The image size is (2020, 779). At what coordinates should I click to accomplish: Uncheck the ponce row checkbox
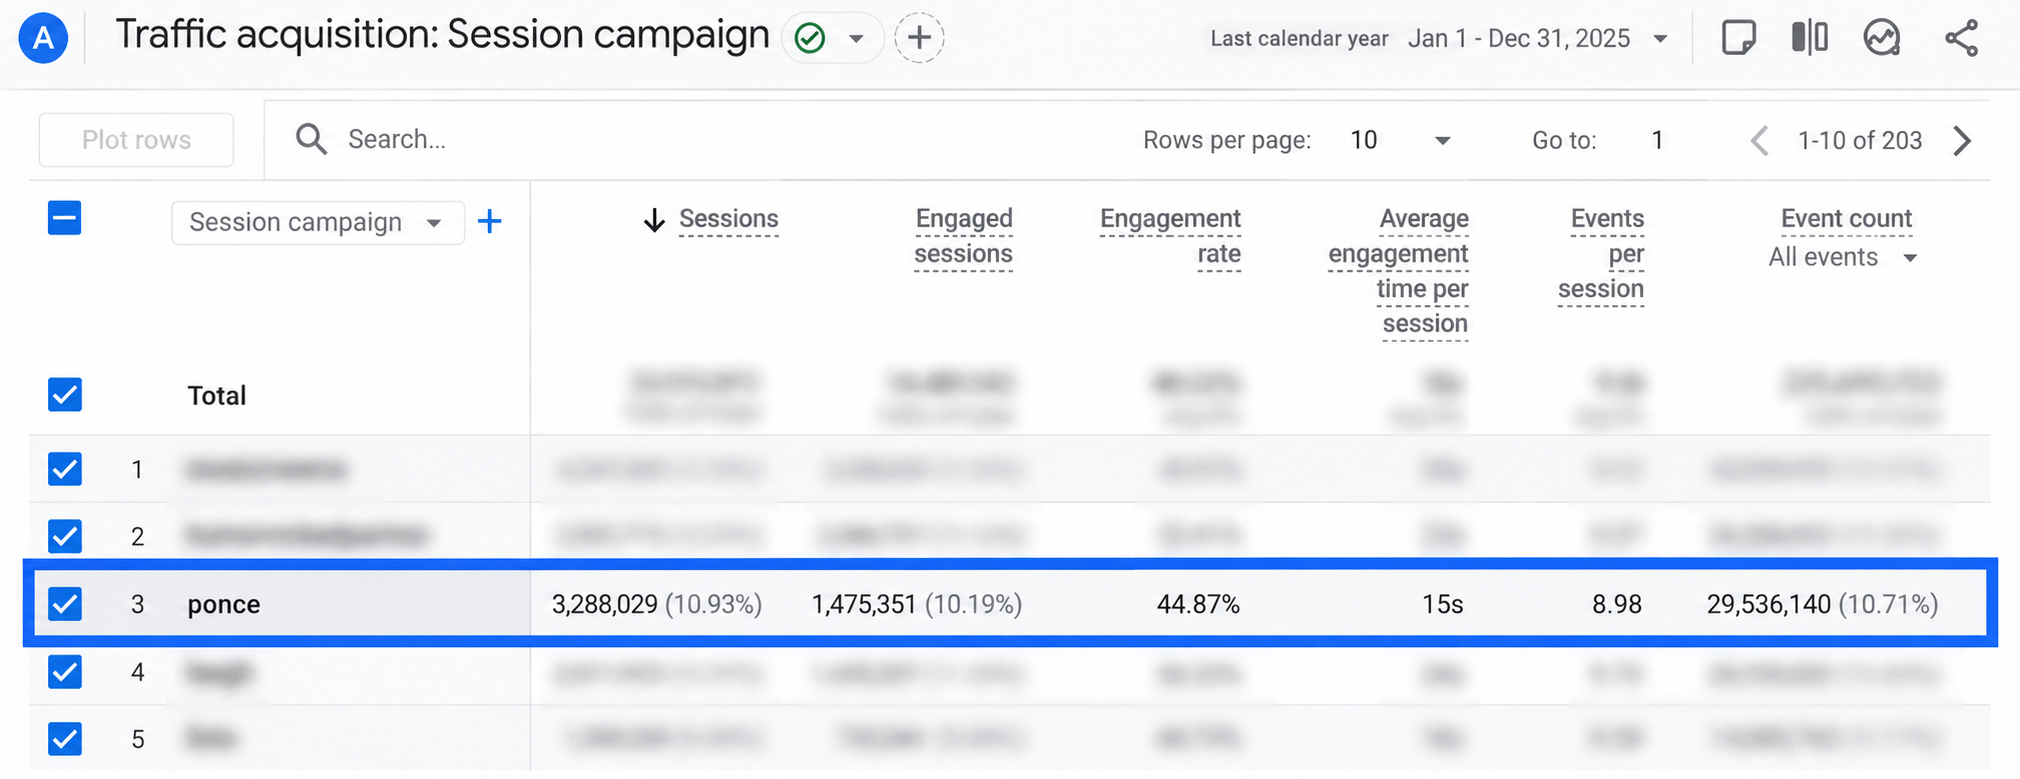[65, 604]
